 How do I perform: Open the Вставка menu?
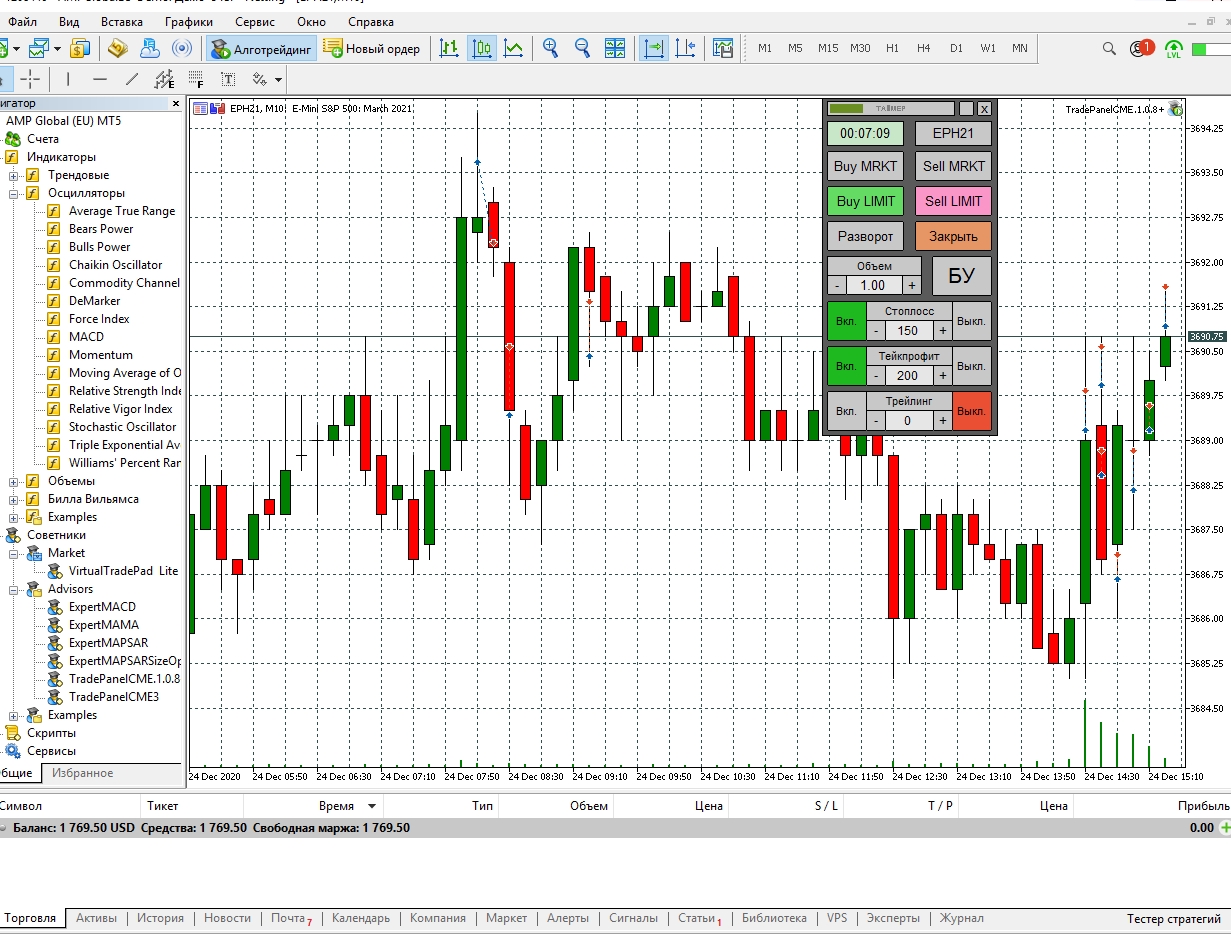tap(122, 21)
